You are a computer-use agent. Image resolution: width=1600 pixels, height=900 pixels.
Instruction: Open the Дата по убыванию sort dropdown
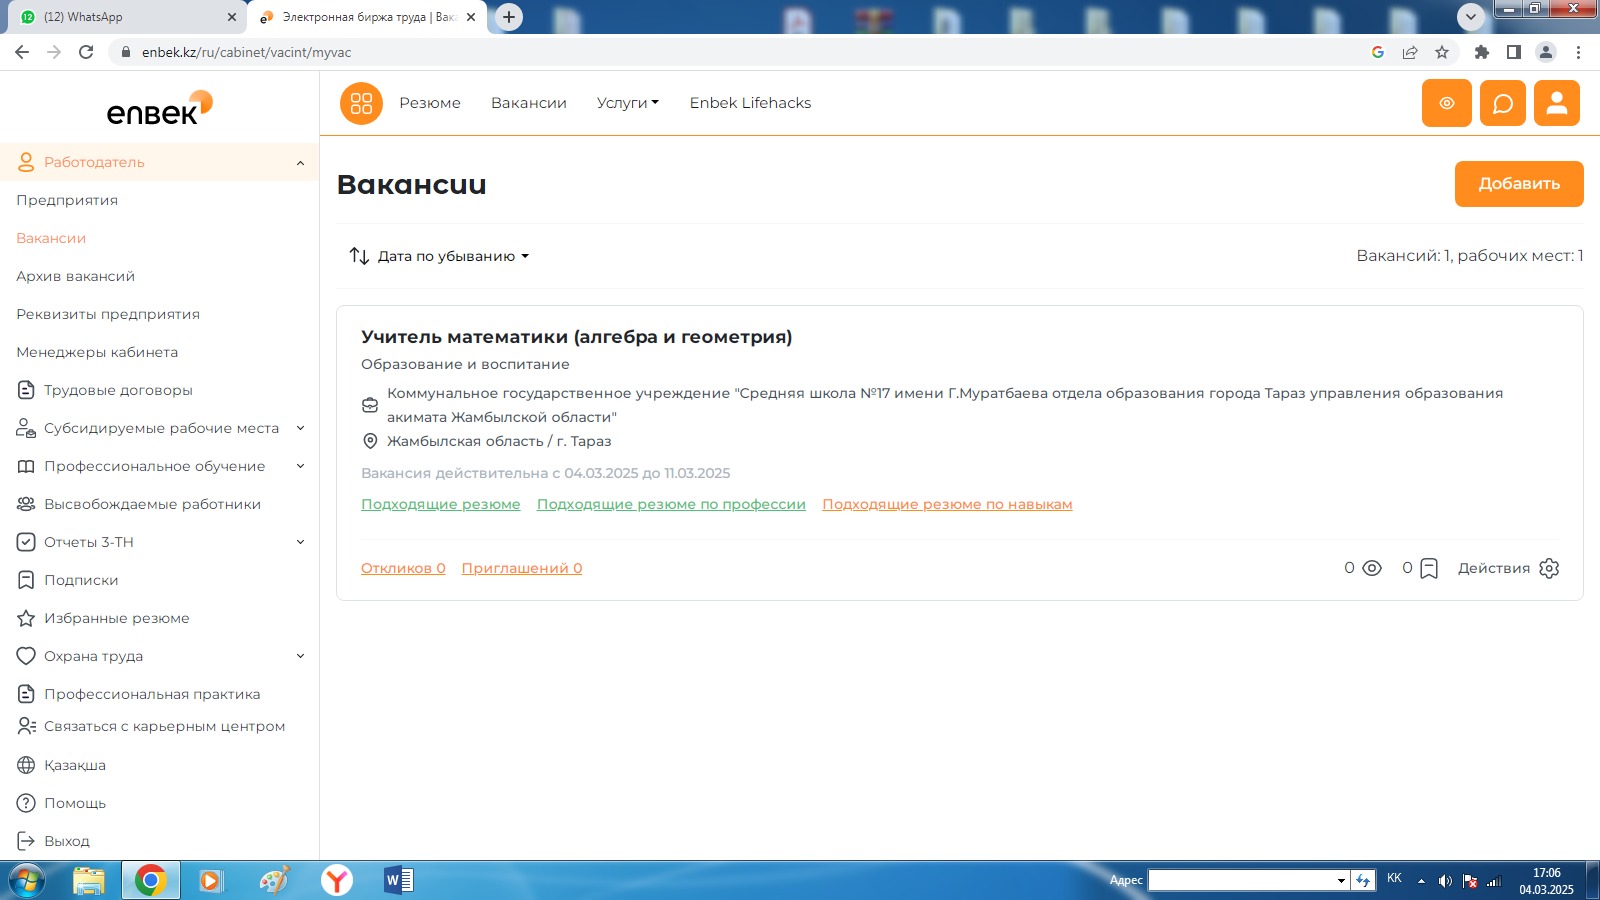click(x=453, y=256)
